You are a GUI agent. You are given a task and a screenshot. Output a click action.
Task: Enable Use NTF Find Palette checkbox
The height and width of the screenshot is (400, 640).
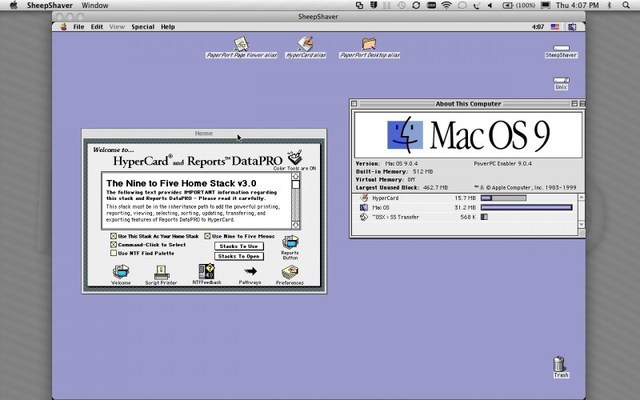click(113, 253)
